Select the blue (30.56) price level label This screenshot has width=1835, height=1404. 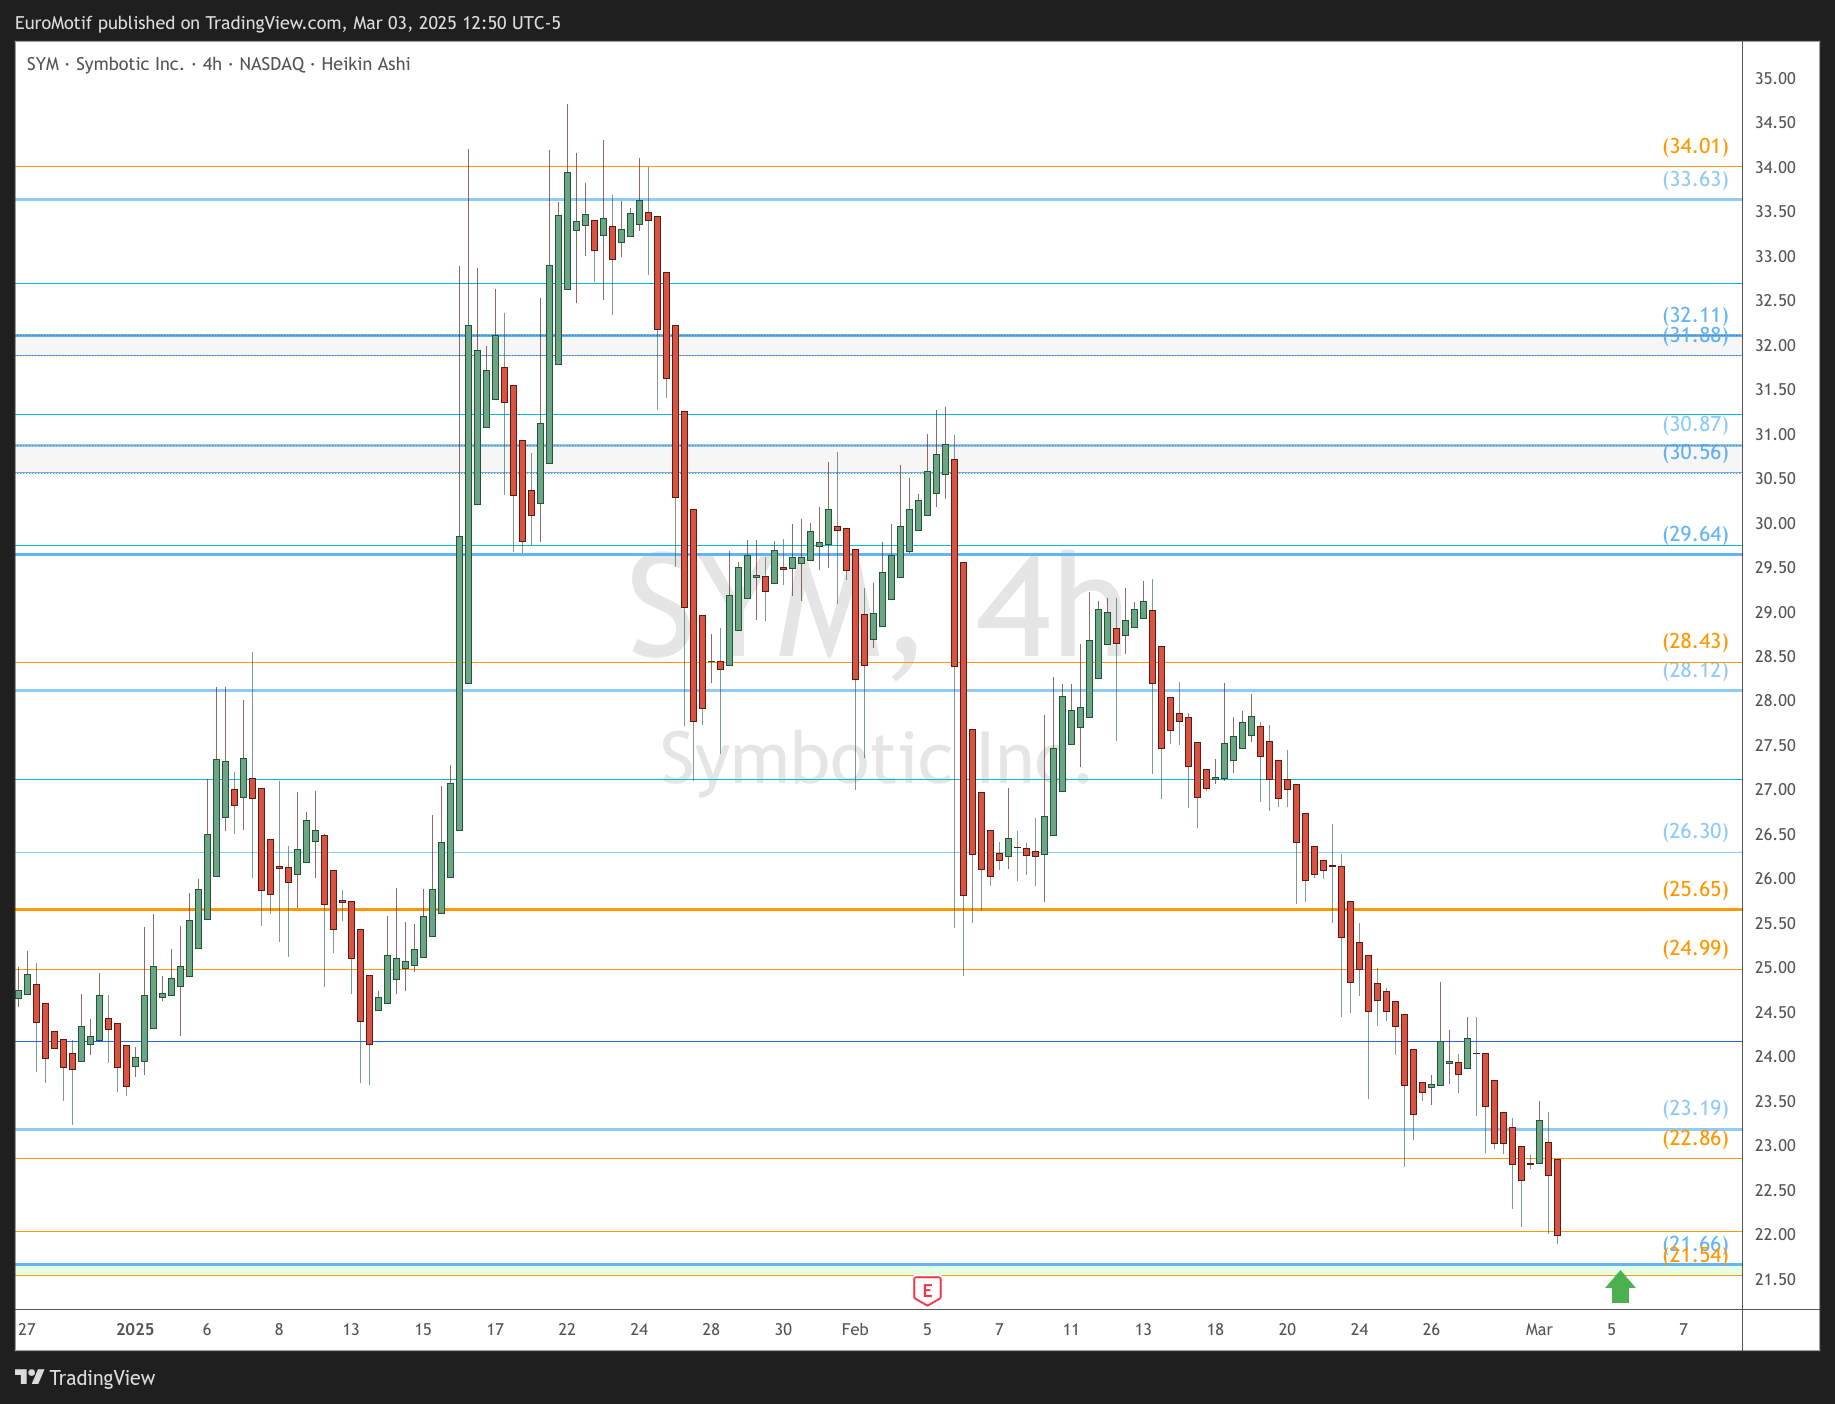point(1695,452)
